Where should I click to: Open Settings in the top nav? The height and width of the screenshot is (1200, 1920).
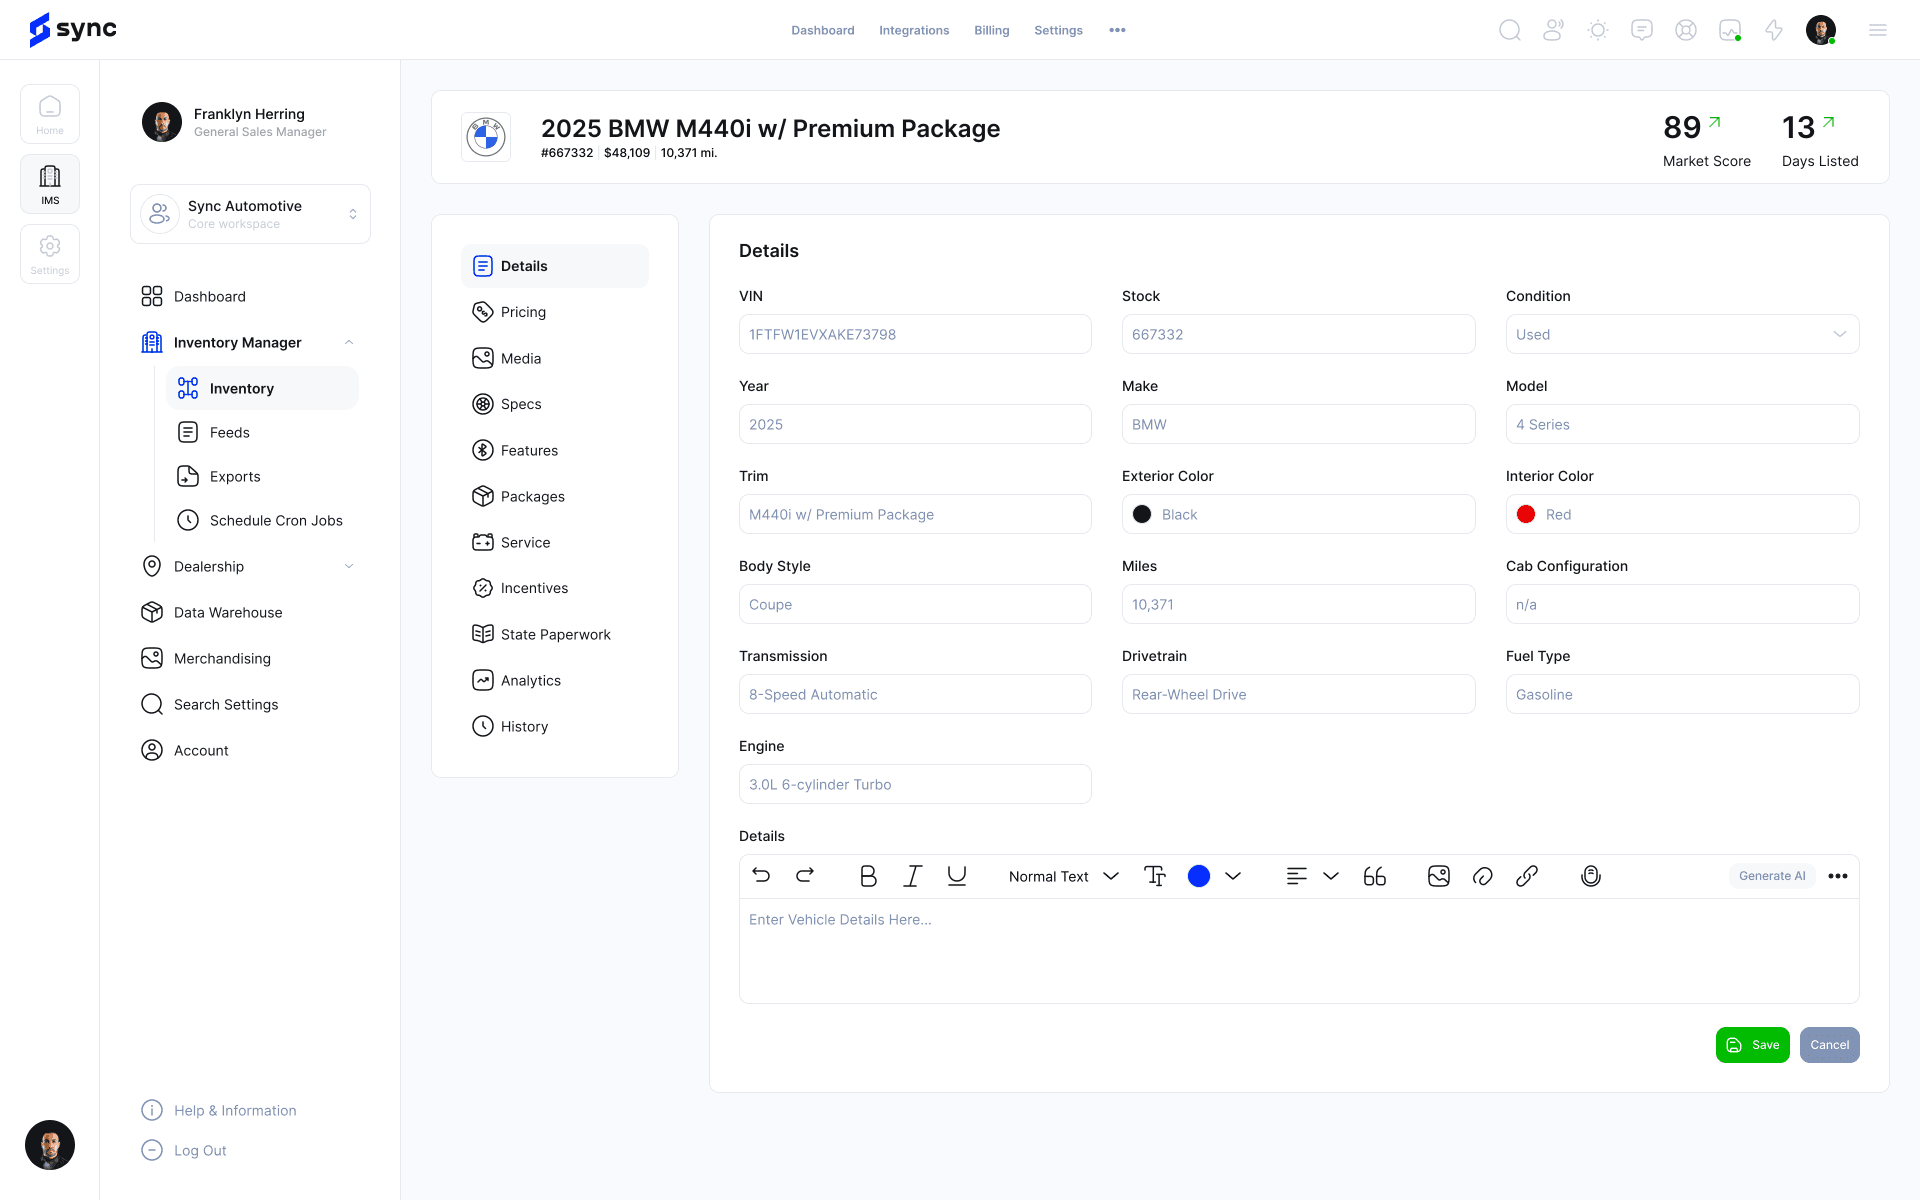click(1058, 30)
